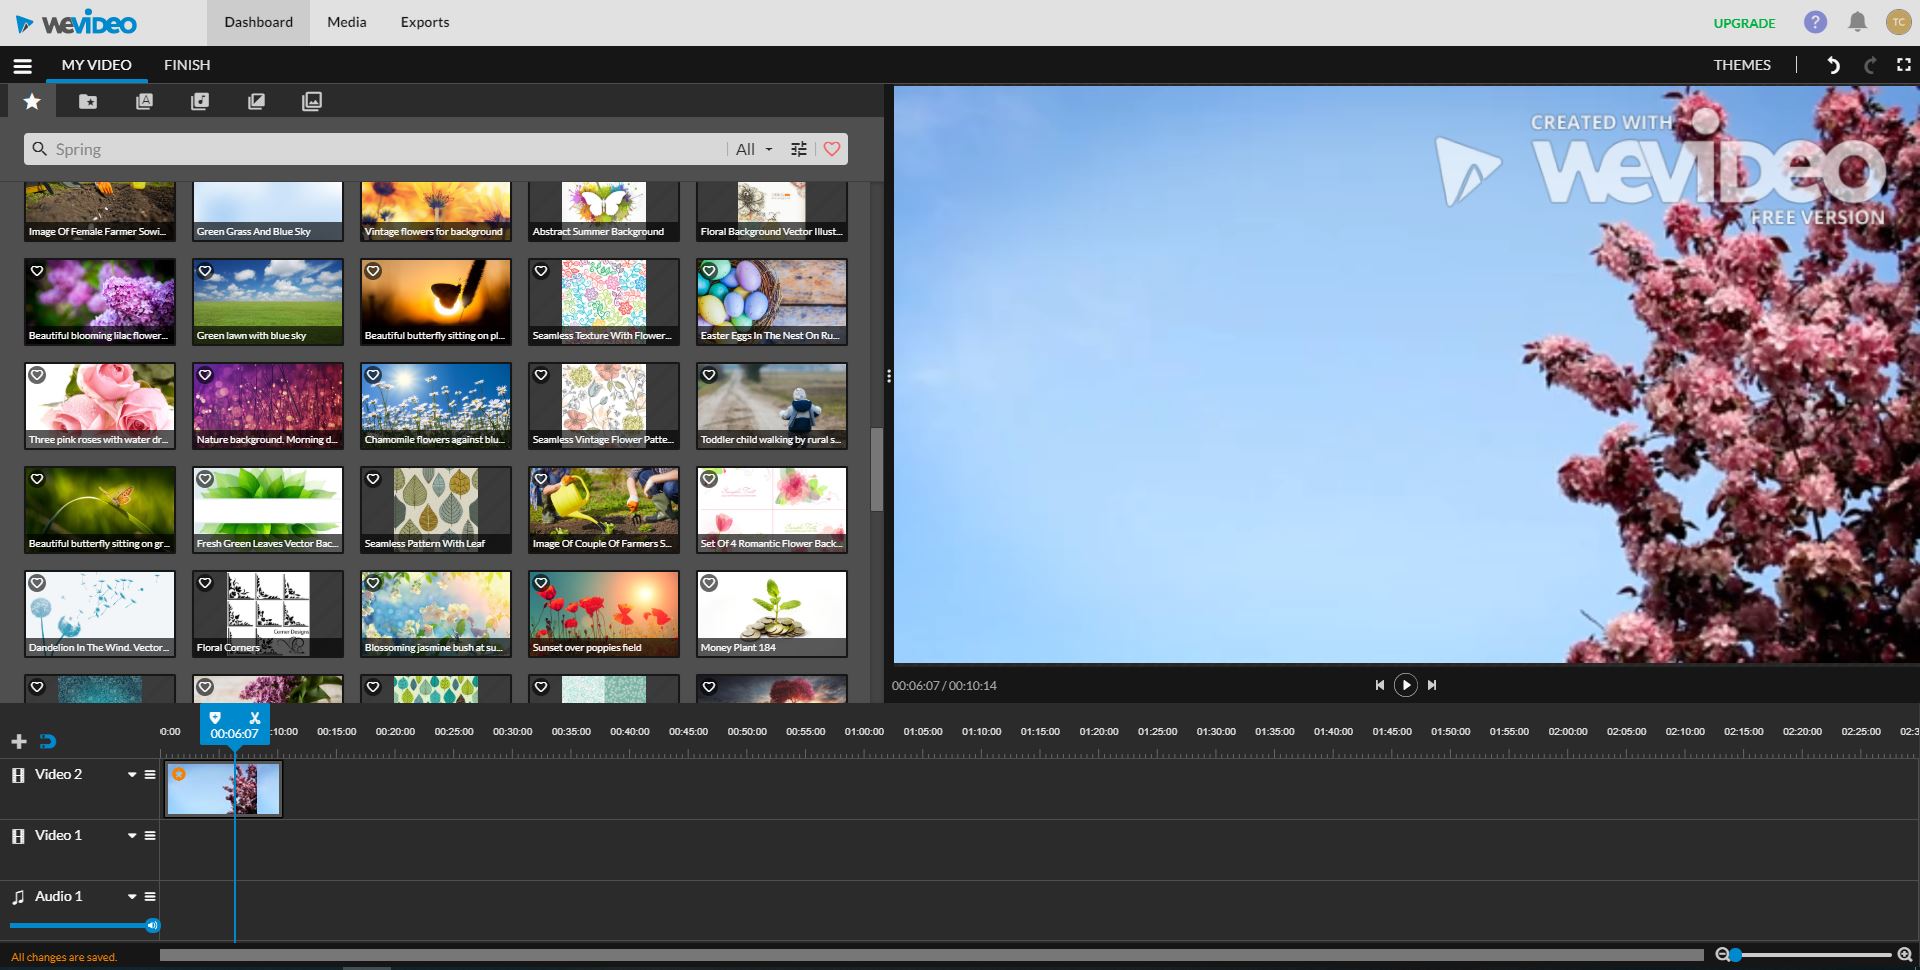The image size is (1920, 970).
Task: Click the WeVideo logo
Action: pyautogui.click(x=76, y=23)
